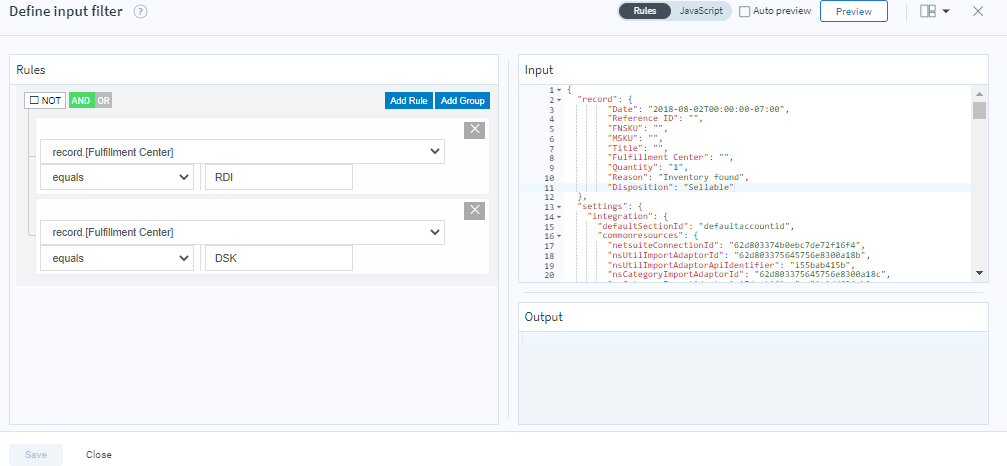This screenshot has width=1007, height=466.
Task: Click the Preview button
Action: point(854,12)
